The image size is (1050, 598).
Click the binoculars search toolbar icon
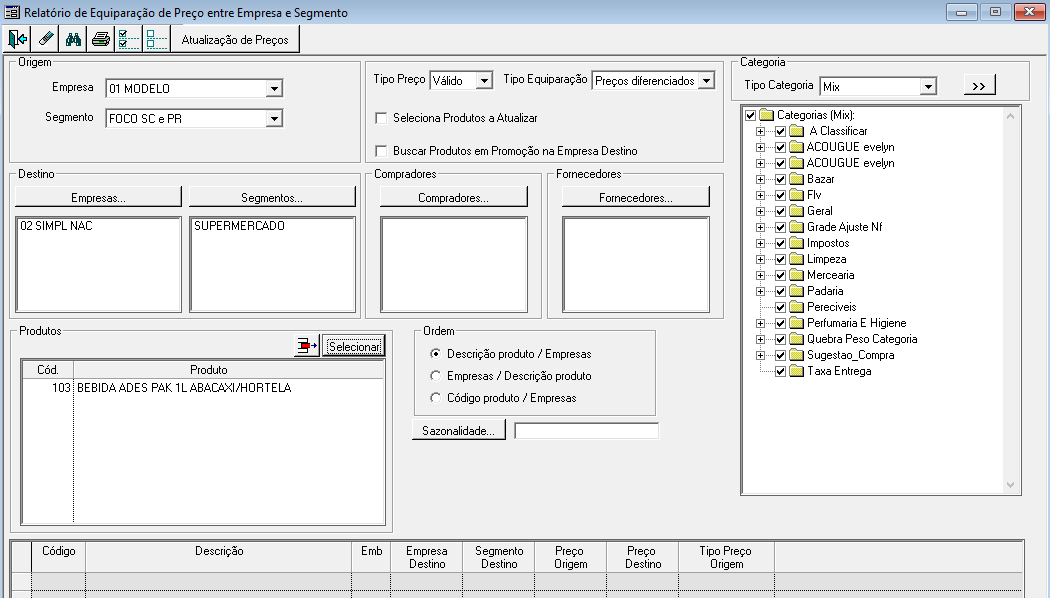73,40
